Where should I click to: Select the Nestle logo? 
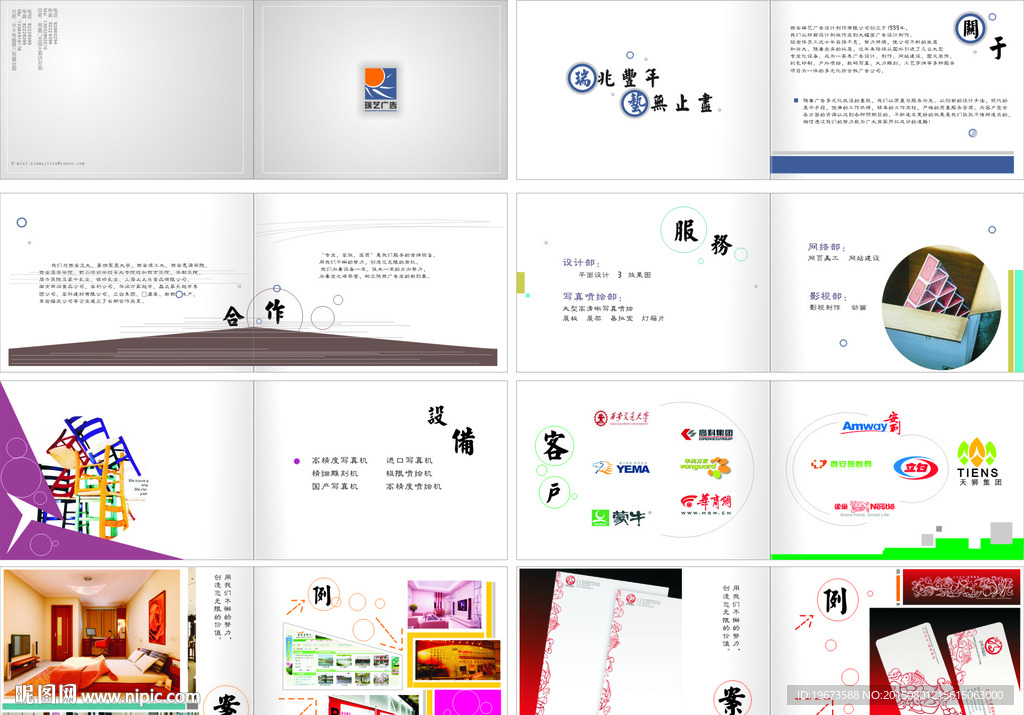867,506
